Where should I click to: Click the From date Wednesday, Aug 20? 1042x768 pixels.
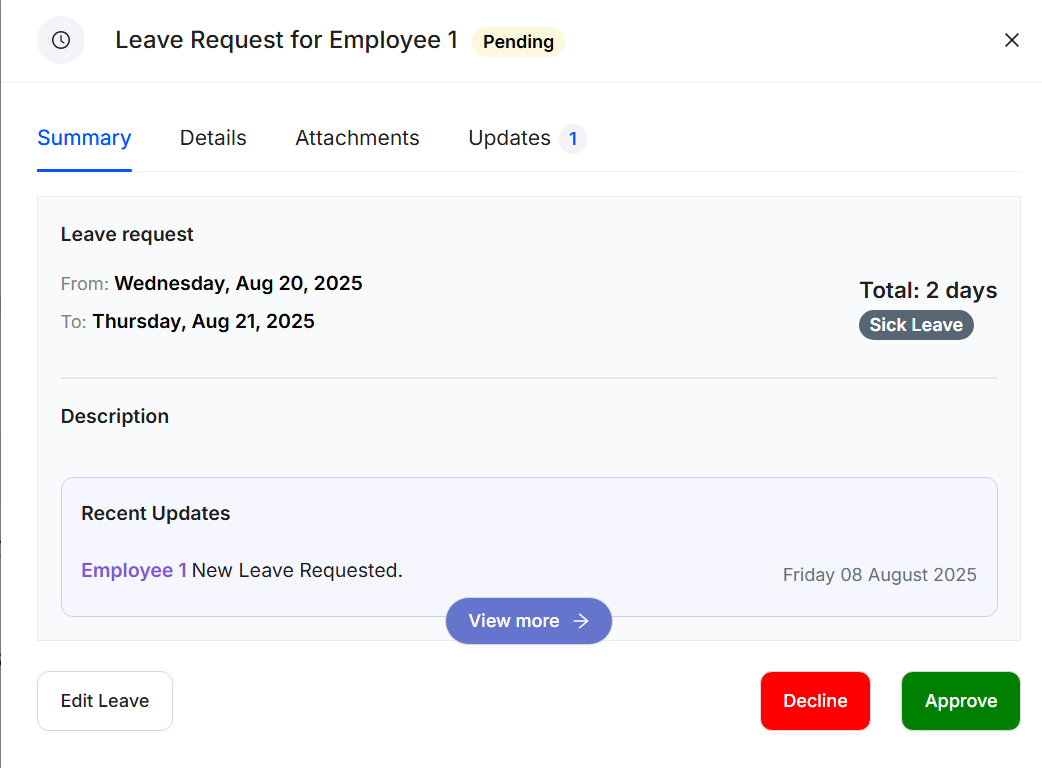(x=238, y=284)
